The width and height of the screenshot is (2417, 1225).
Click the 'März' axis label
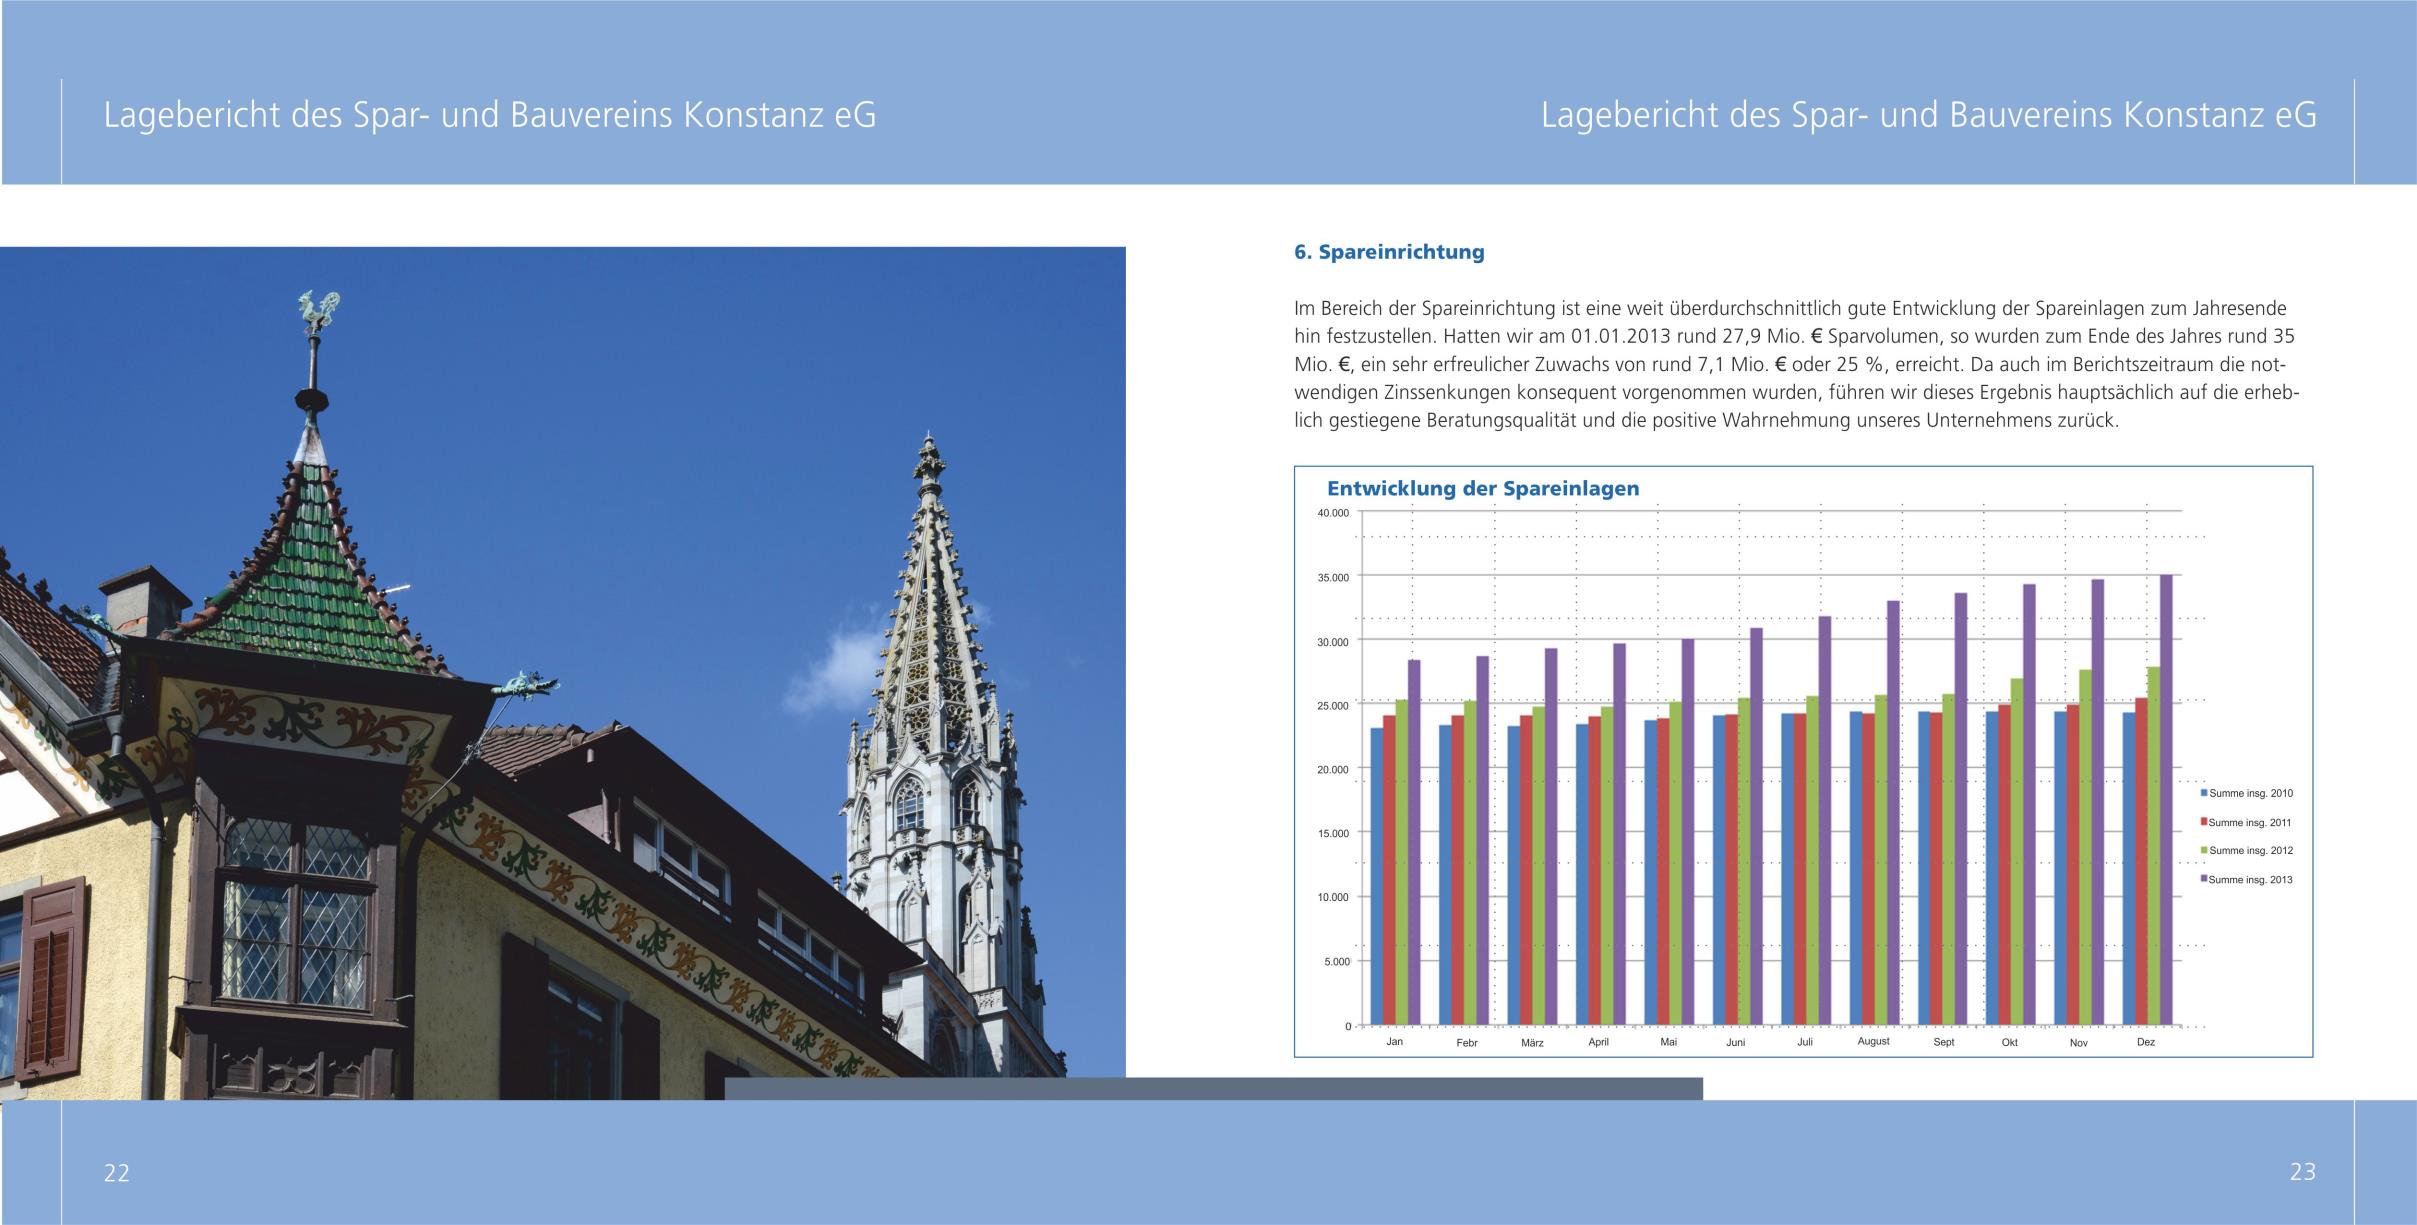1532,1043
